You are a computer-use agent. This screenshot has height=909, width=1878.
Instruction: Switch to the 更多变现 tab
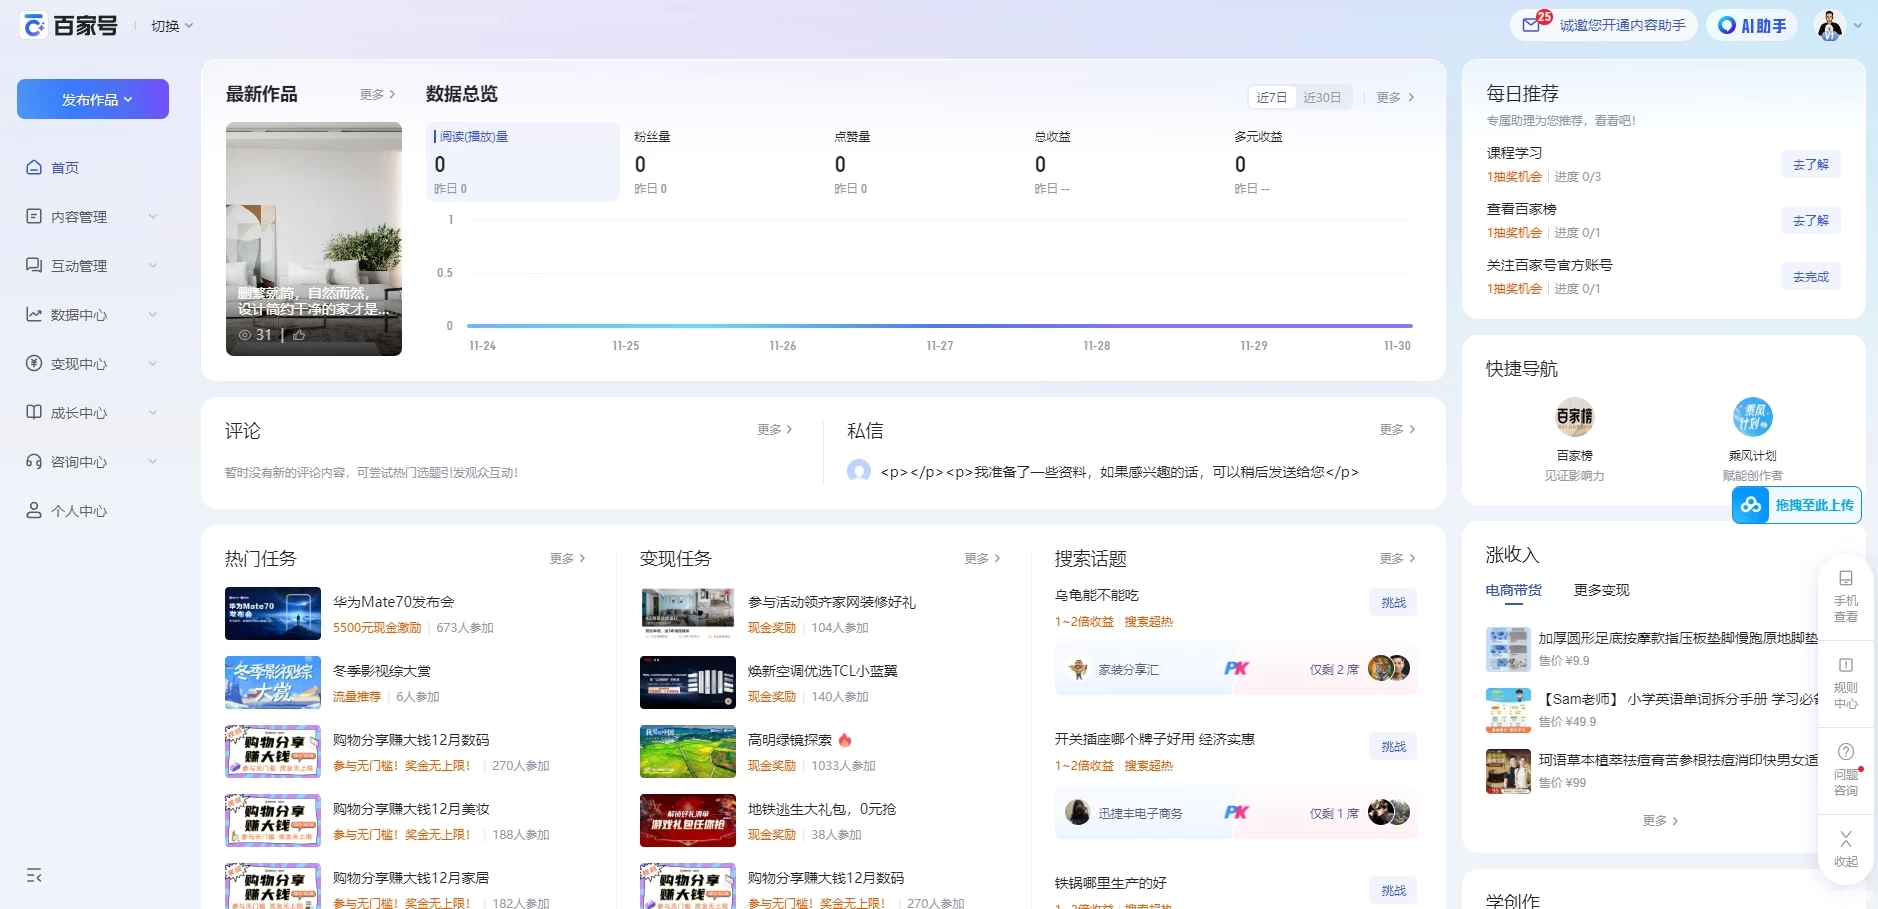coord(1601,589)
